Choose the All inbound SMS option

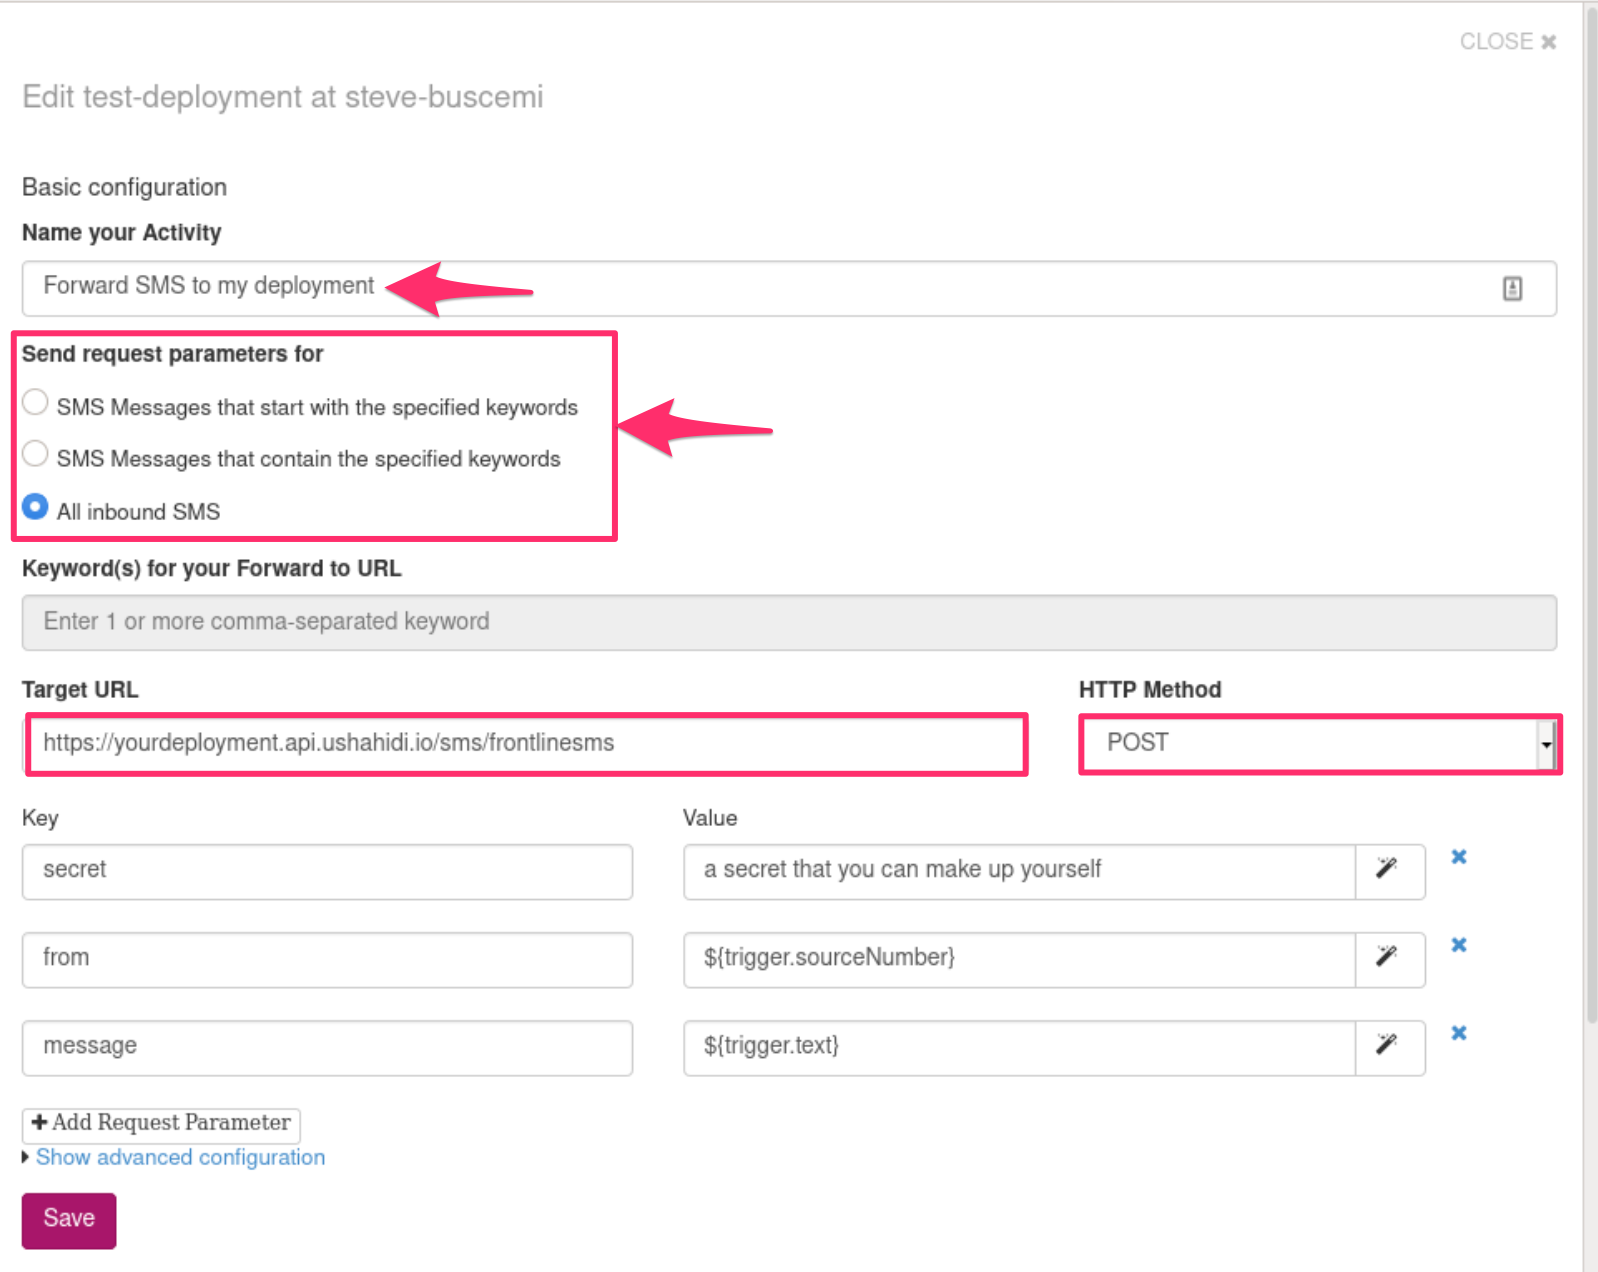[x=35, y=507]
